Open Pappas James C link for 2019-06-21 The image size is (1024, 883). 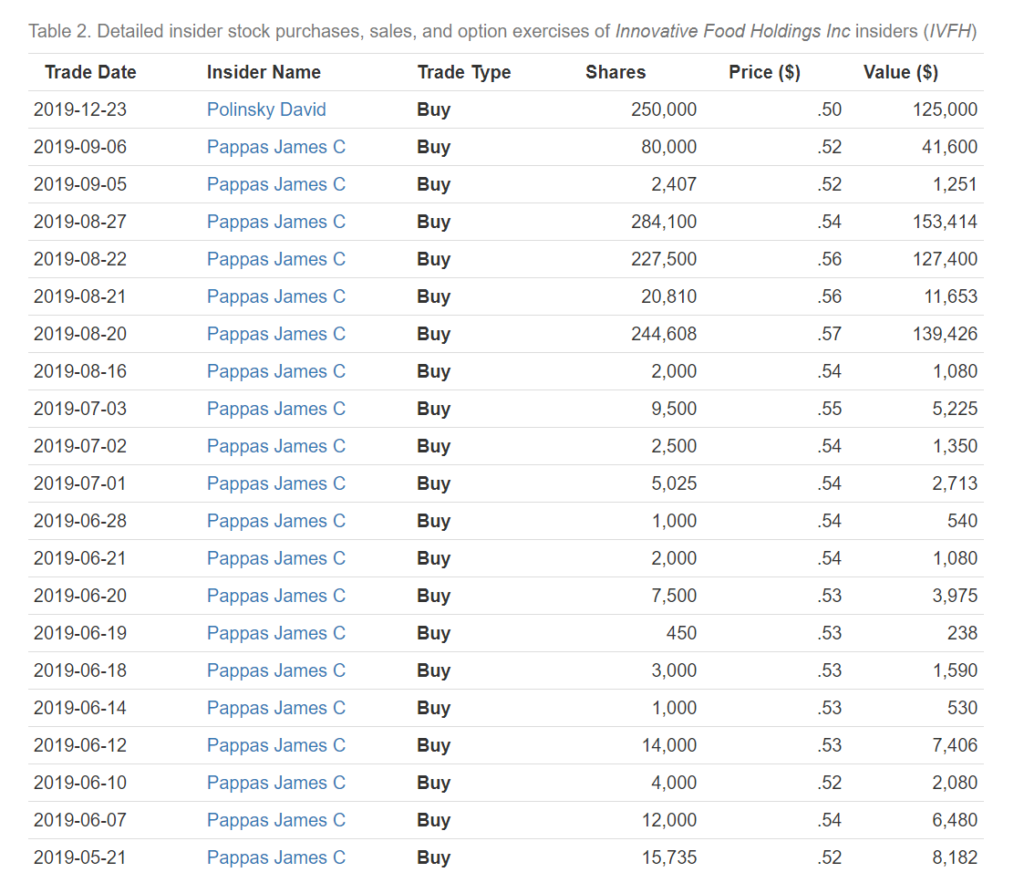pos(276,558)
